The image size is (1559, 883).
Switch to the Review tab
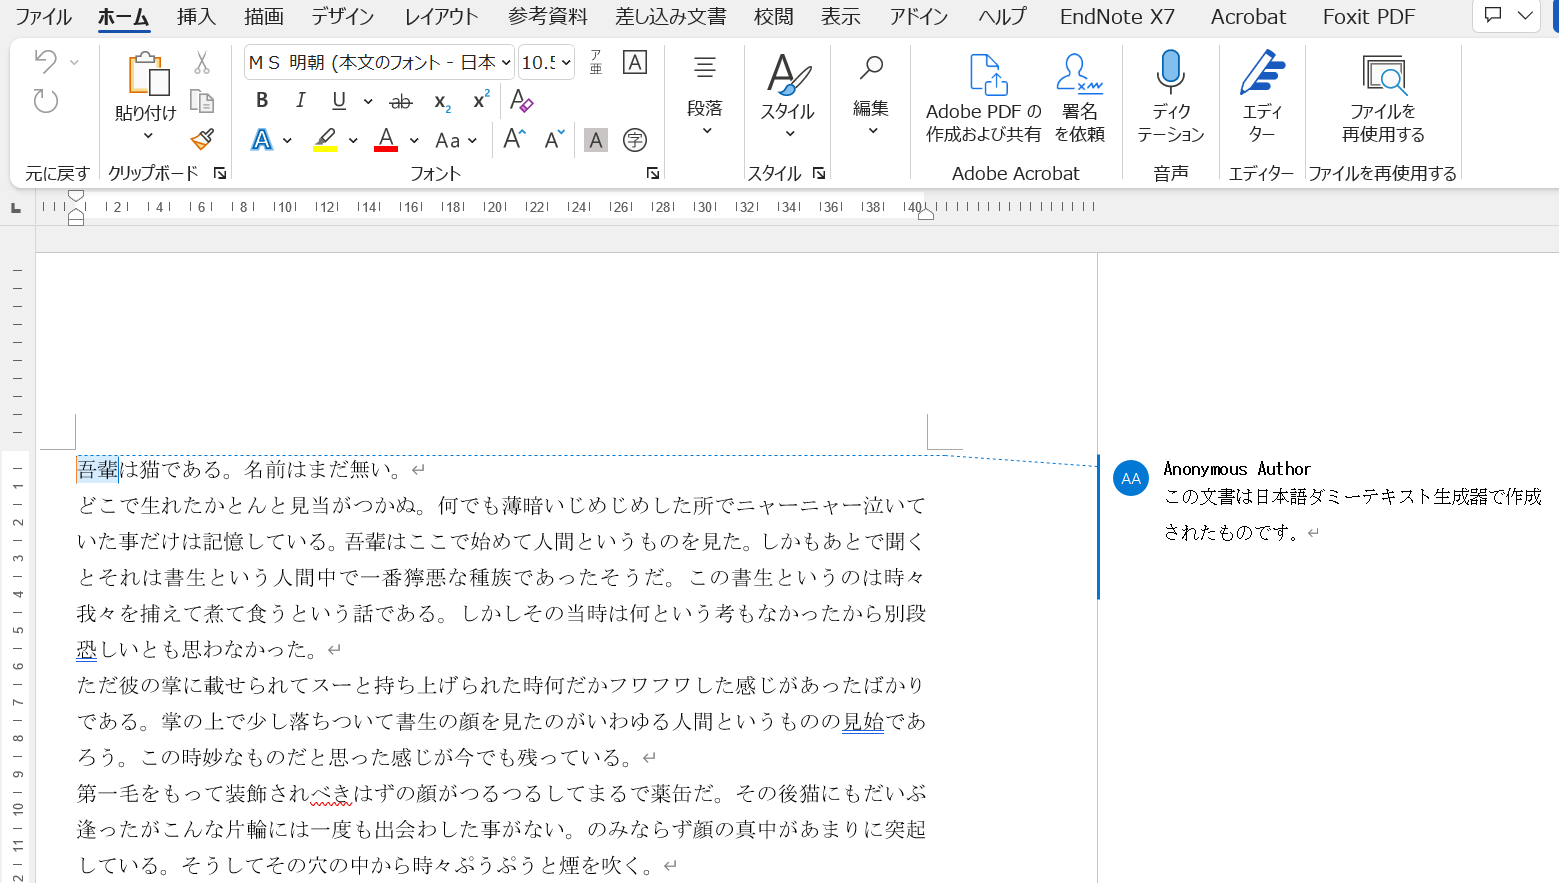[x=773, y=17]
